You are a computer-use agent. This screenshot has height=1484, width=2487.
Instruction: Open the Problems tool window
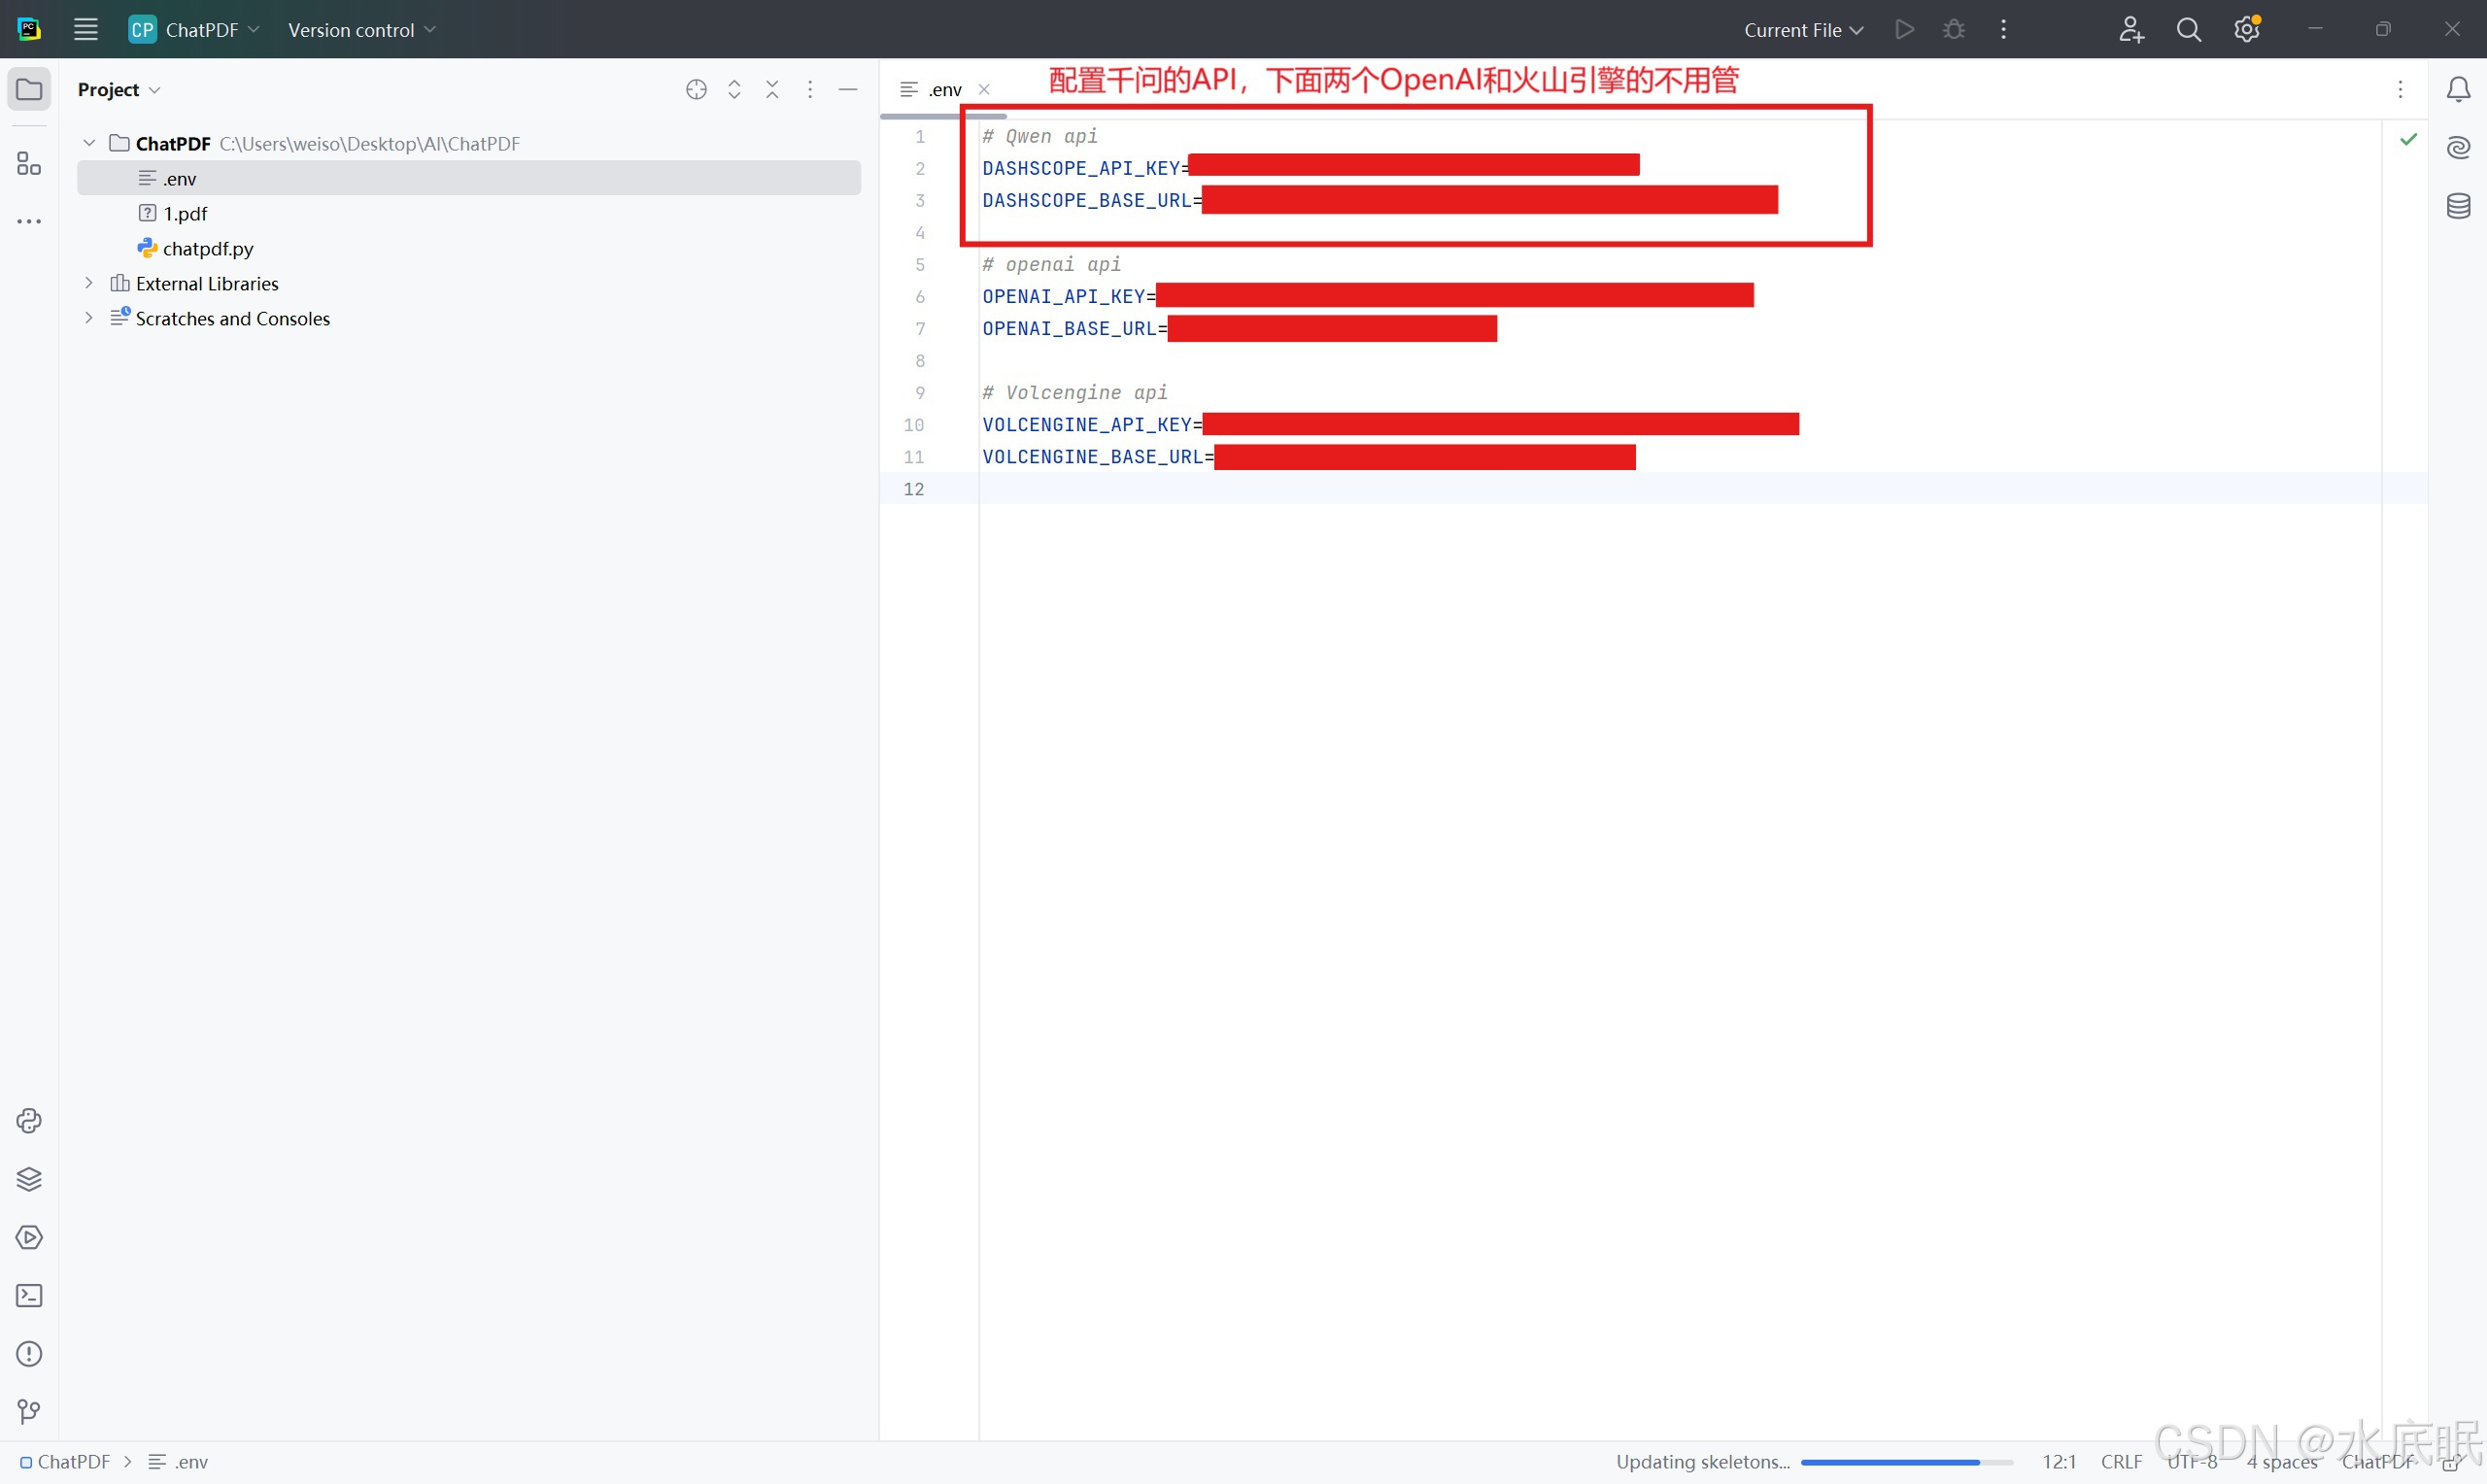point(29,1353)
